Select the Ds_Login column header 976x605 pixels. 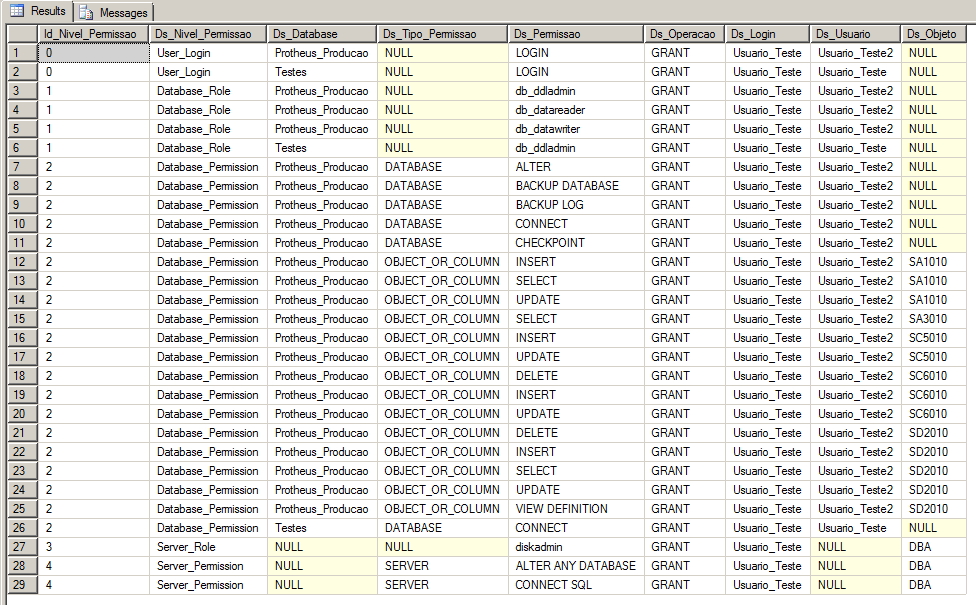[765, 33]
